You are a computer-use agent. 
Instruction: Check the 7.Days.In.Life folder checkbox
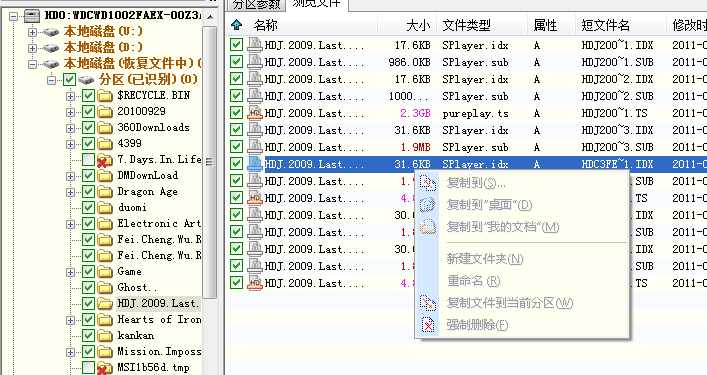click(88, 160)
